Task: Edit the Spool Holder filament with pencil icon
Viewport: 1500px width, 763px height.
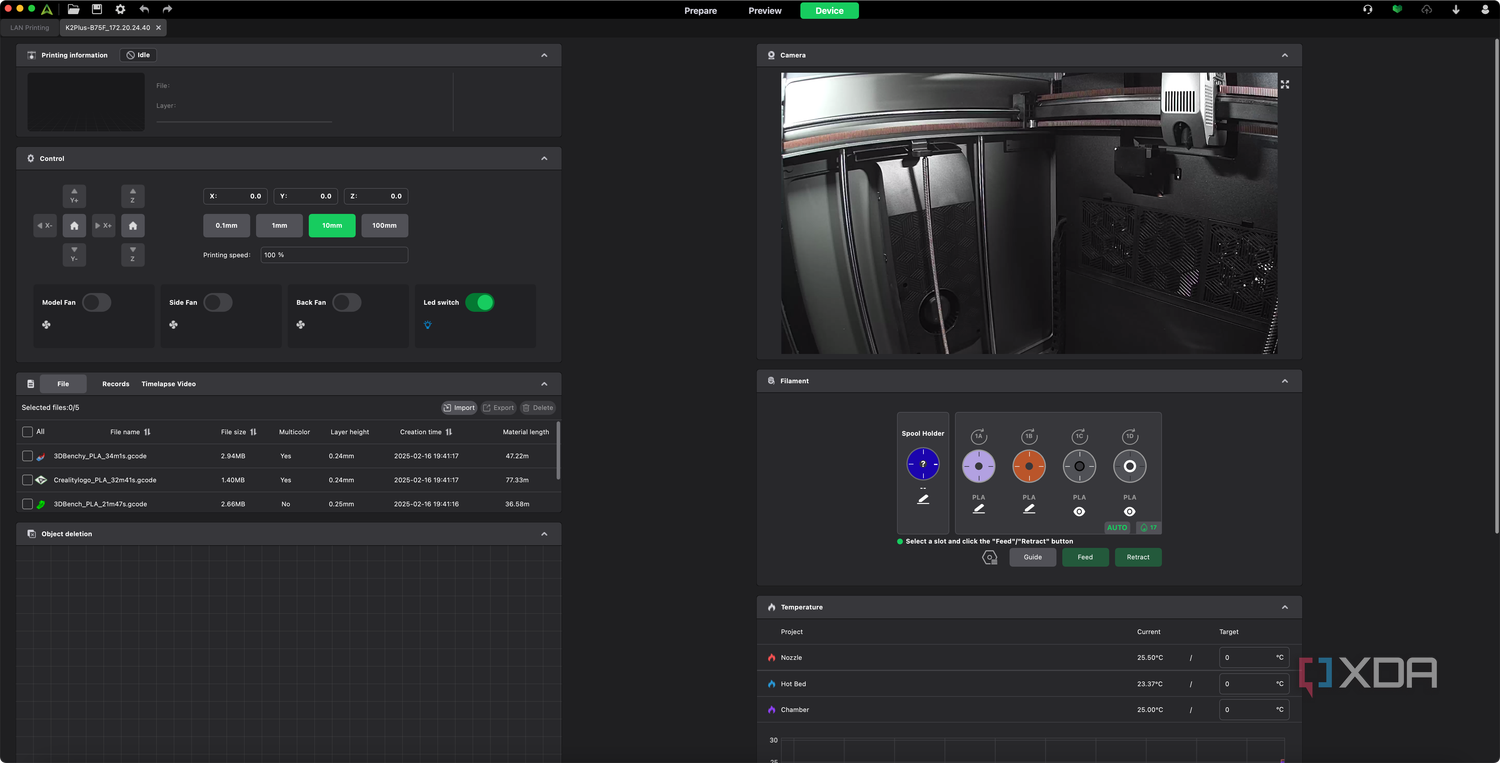Action: tap(923, 499)
